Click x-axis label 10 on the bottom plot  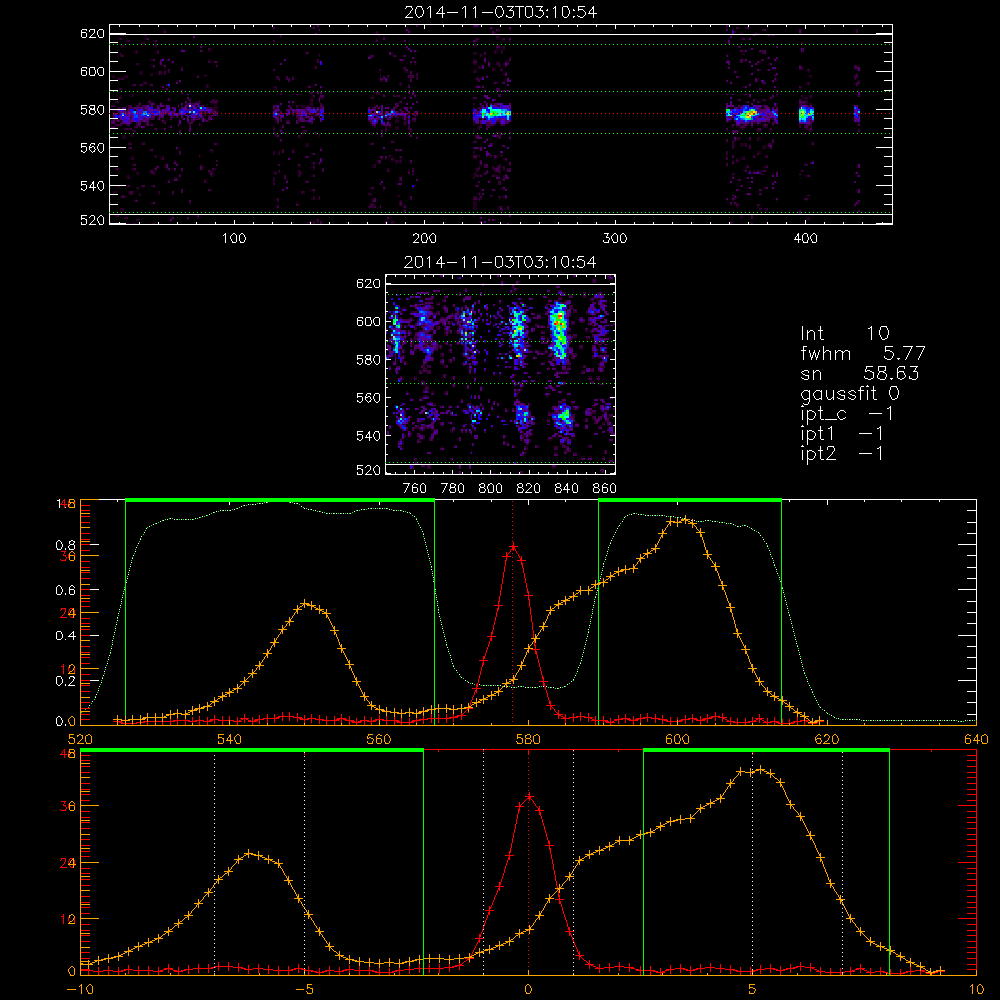click(976, 989)
